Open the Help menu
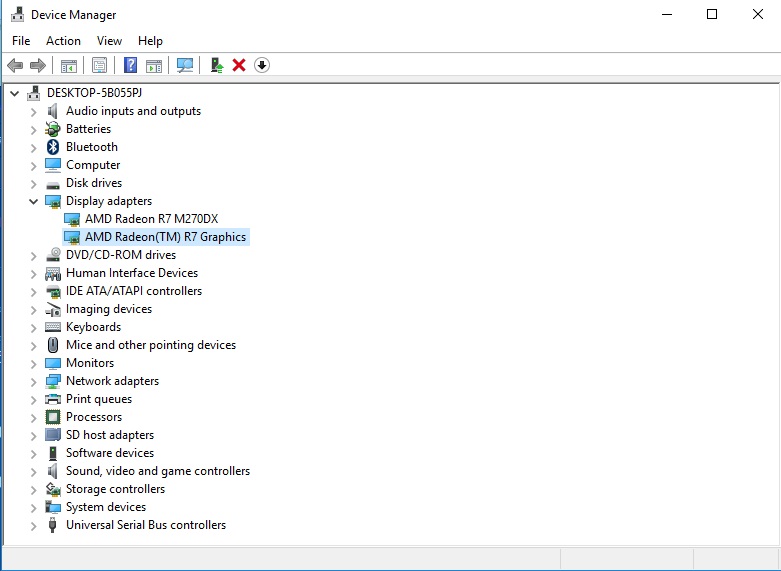781x571 pixels. tap(150, 41)
